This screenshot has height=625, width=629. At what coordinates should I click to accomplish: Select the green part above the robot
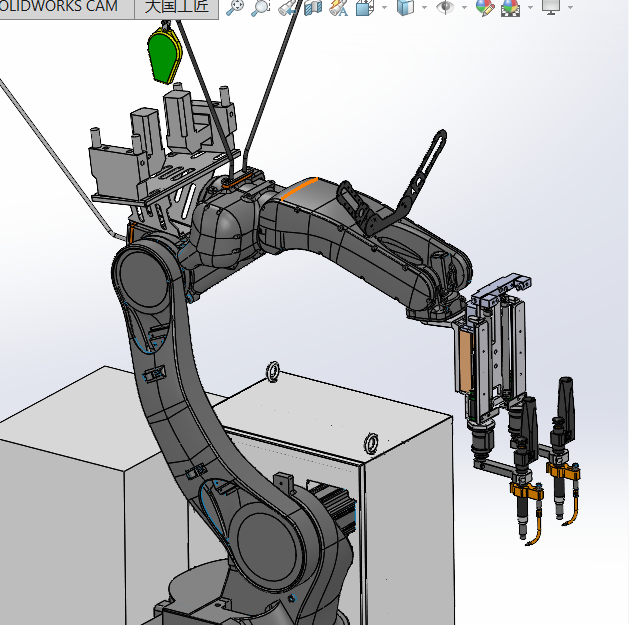pos(162,57)
